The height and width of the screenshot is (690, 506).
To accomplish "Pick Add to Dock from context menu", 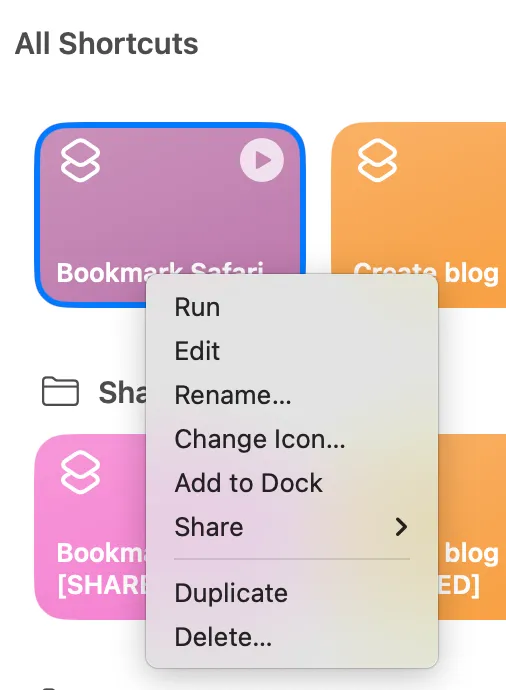I will tap(292, 483).
